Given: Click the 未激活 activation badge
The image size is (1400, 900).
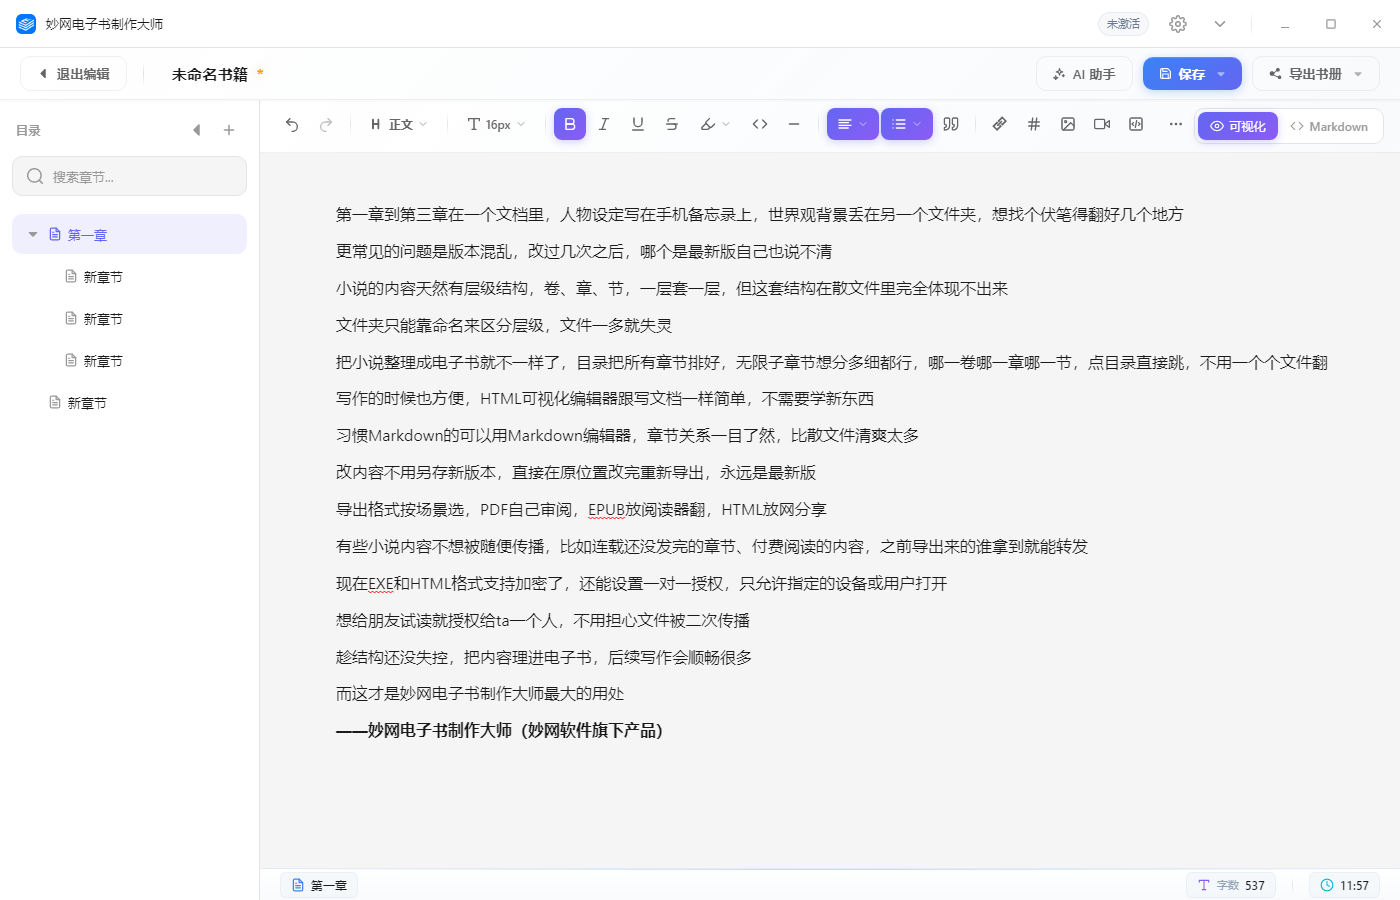Looking at the screenshot, I should (x=1123, y=24).
